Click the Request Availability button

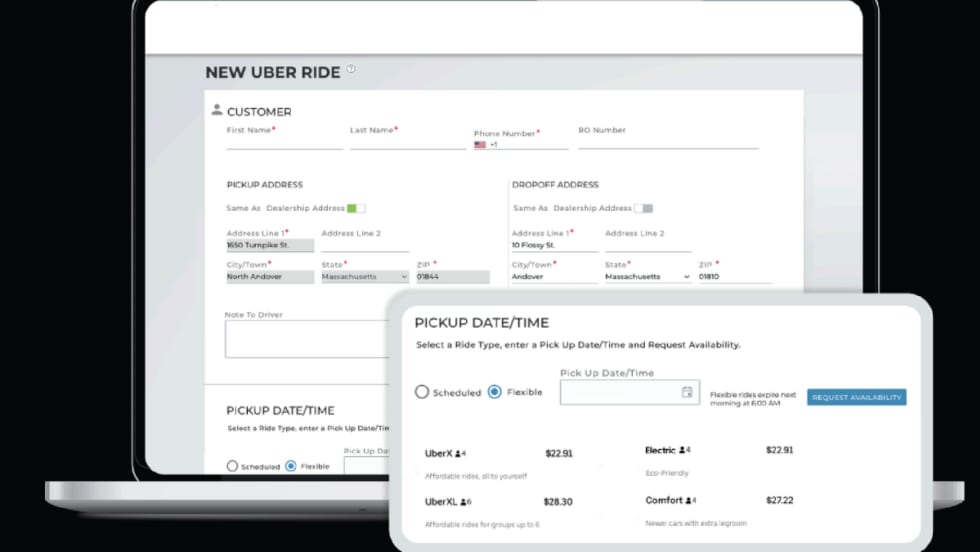(x=856, y=397)
